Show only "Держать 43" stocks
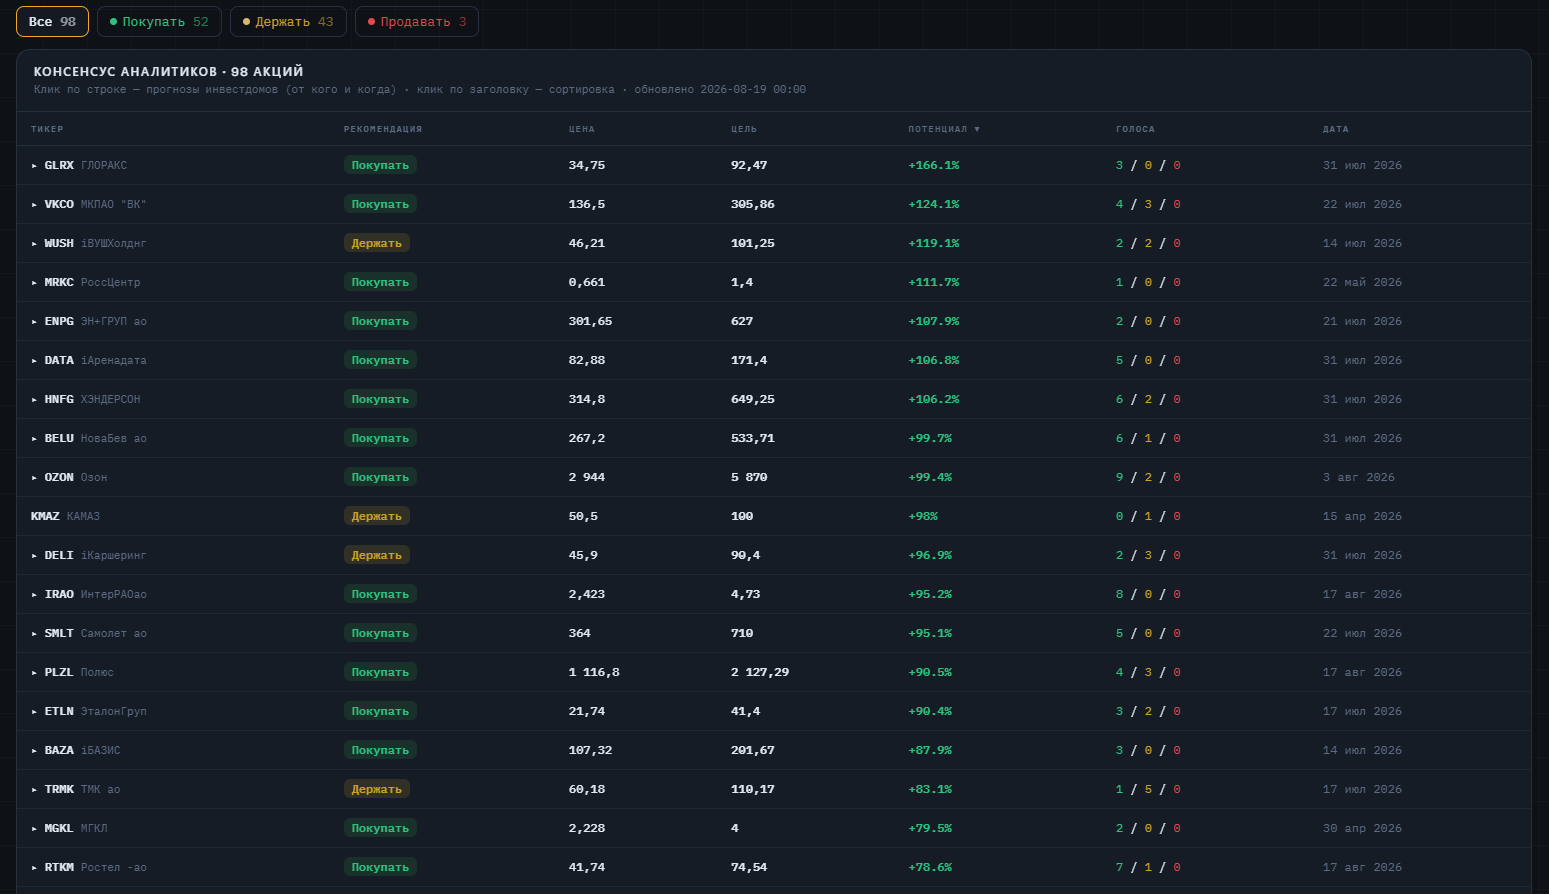1549x894 pixels. pos(288,22)
